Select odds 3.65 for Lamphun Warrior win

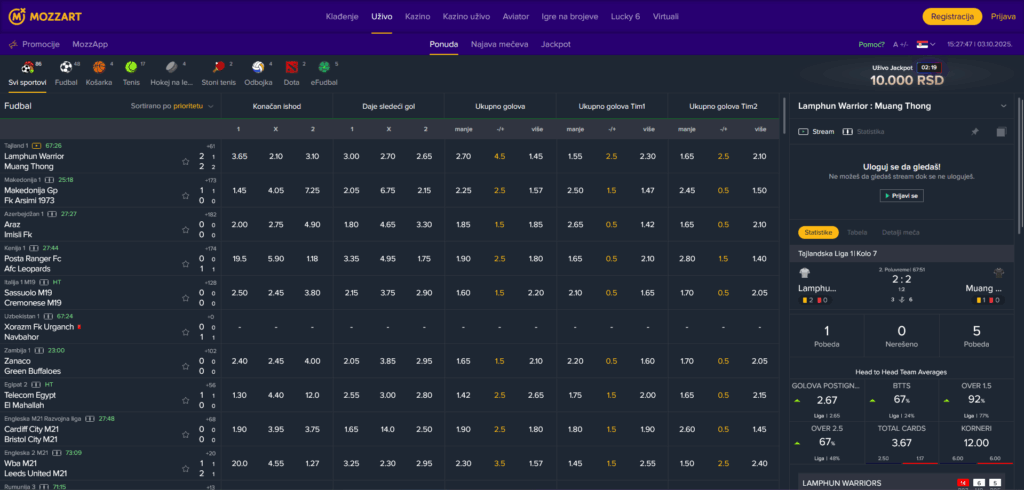click(x=239, y=156)
